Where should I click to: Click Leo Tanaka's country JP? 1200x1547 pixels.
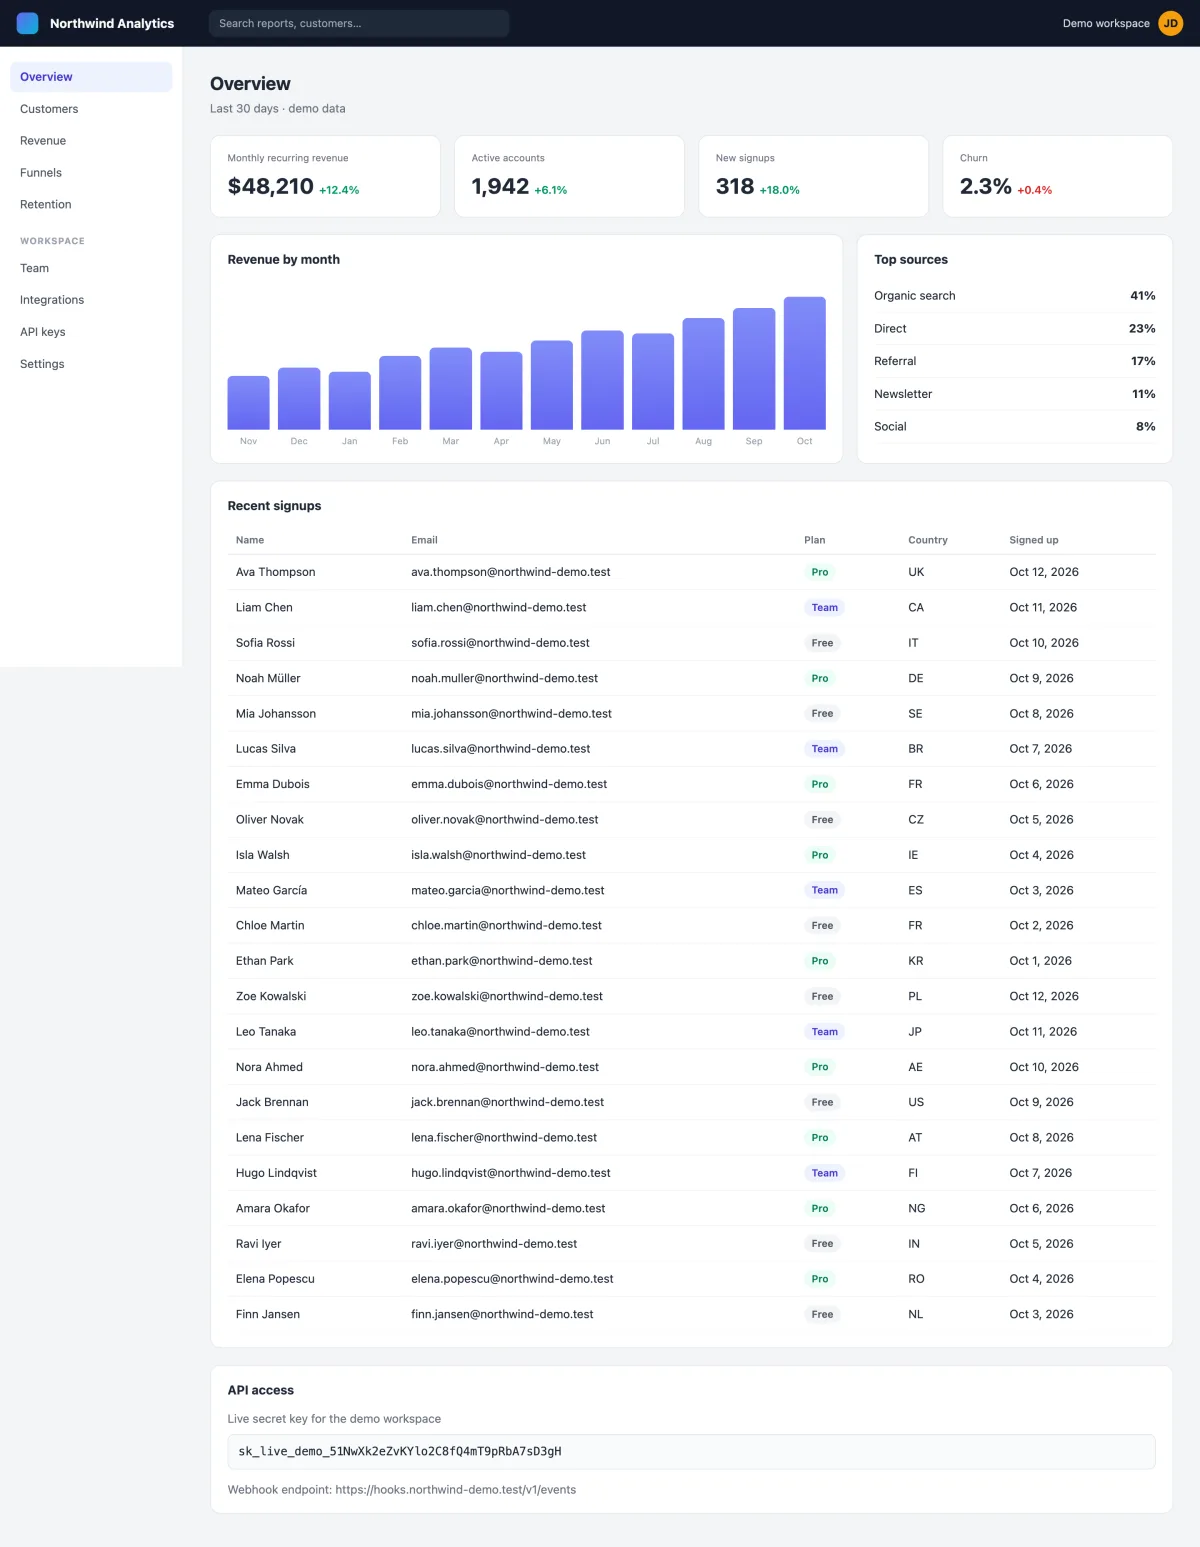click(x=915, y=1032)
